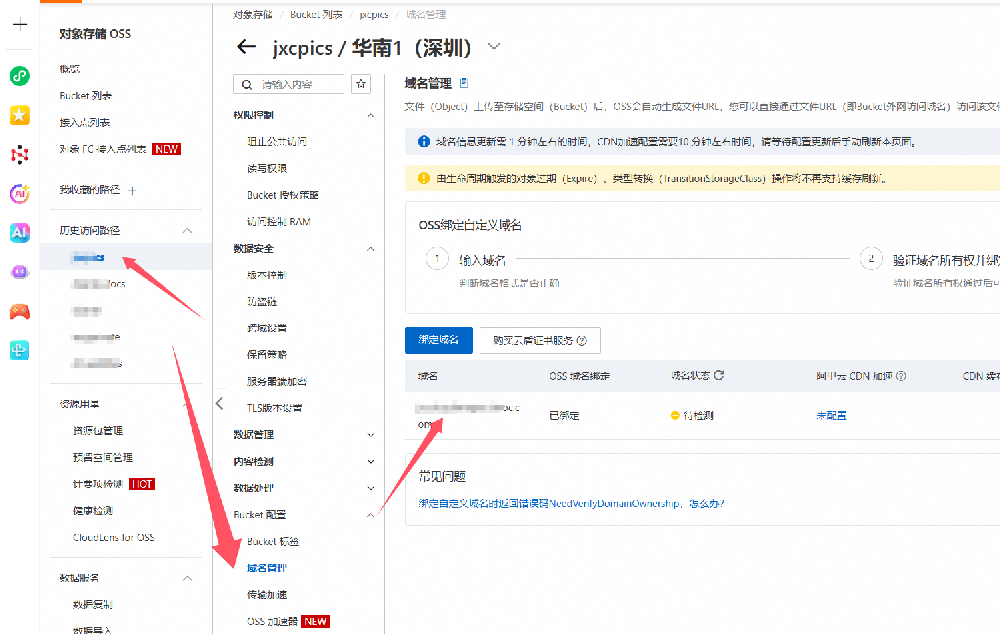The width and height of the screenshot is (1000, 634).
Task: Click the help icon beside 阿里云 CDN 加速
Action: pyautogui.click(x=901, y=376)
